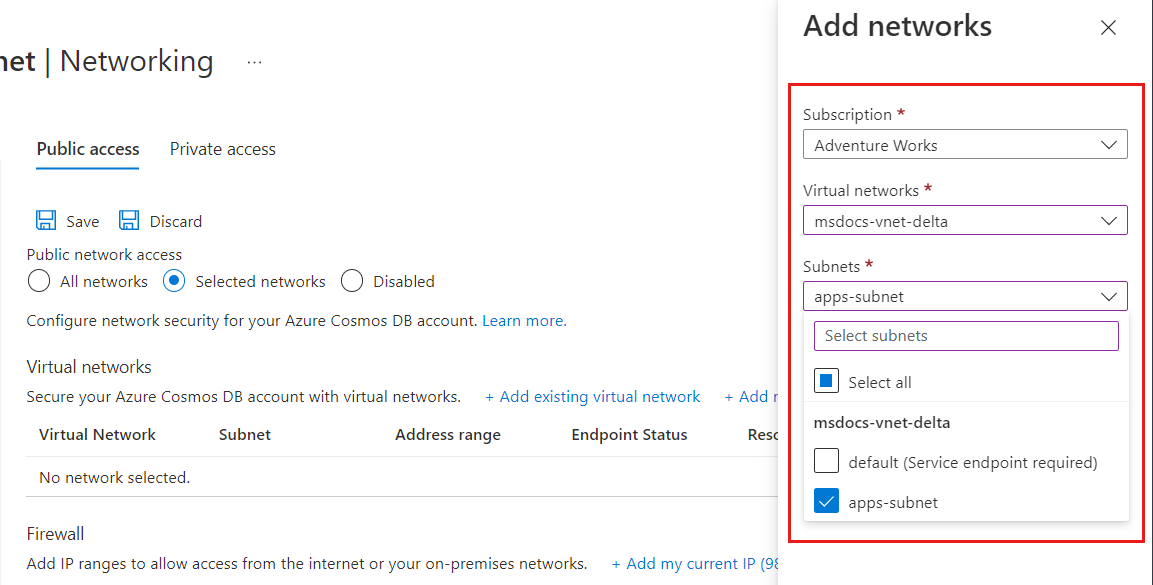Switch to the Public access tab

click(87, 148)
